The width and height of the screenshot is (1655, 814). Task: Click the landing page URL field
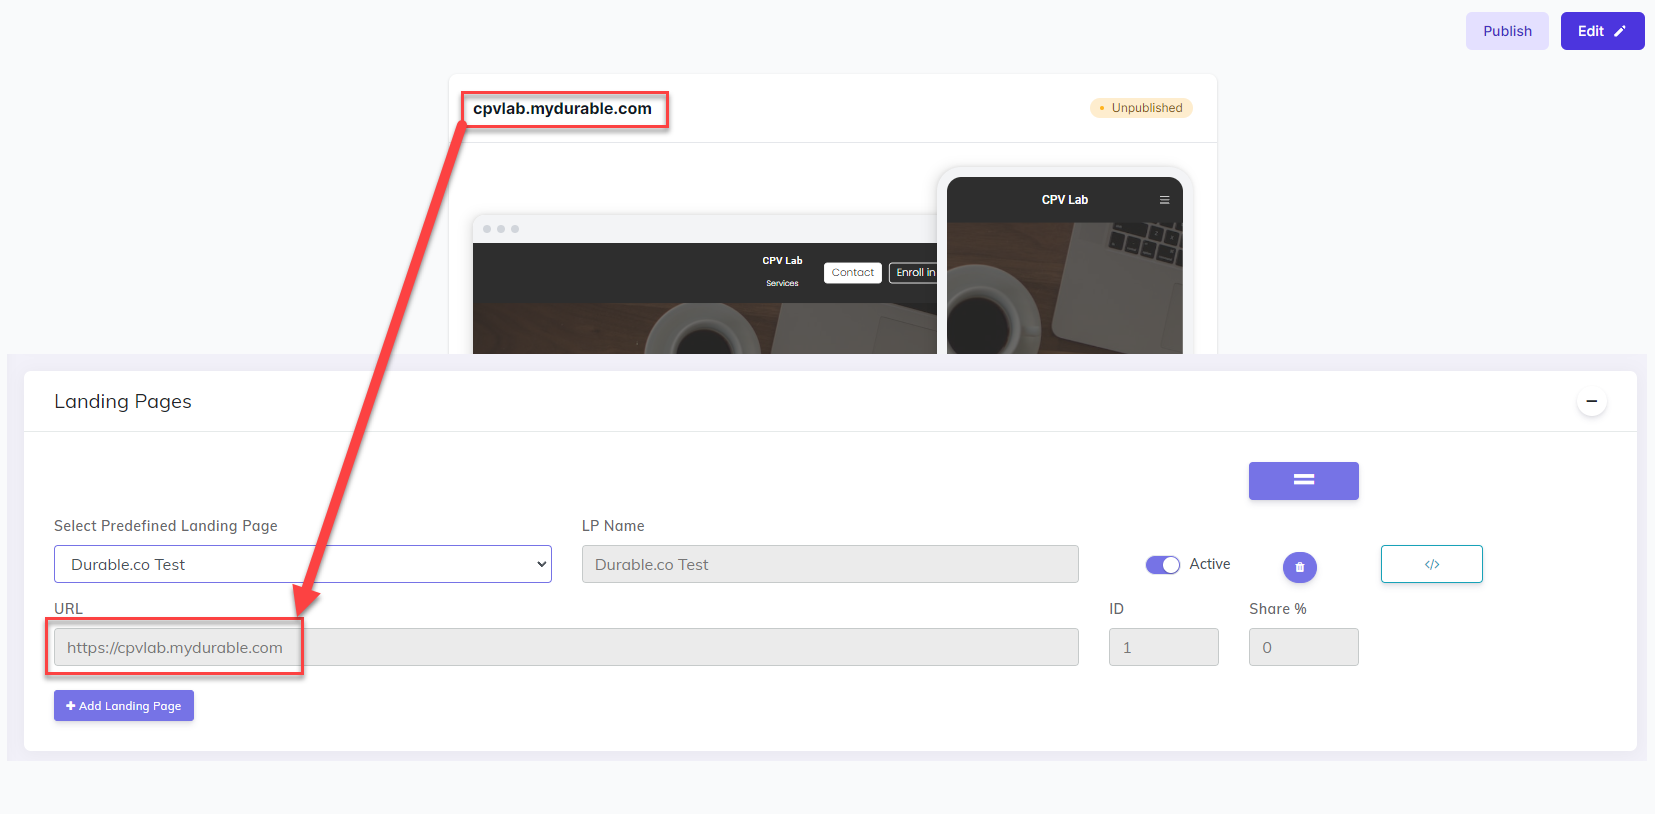pyautogui.click(x=566, y=647)
